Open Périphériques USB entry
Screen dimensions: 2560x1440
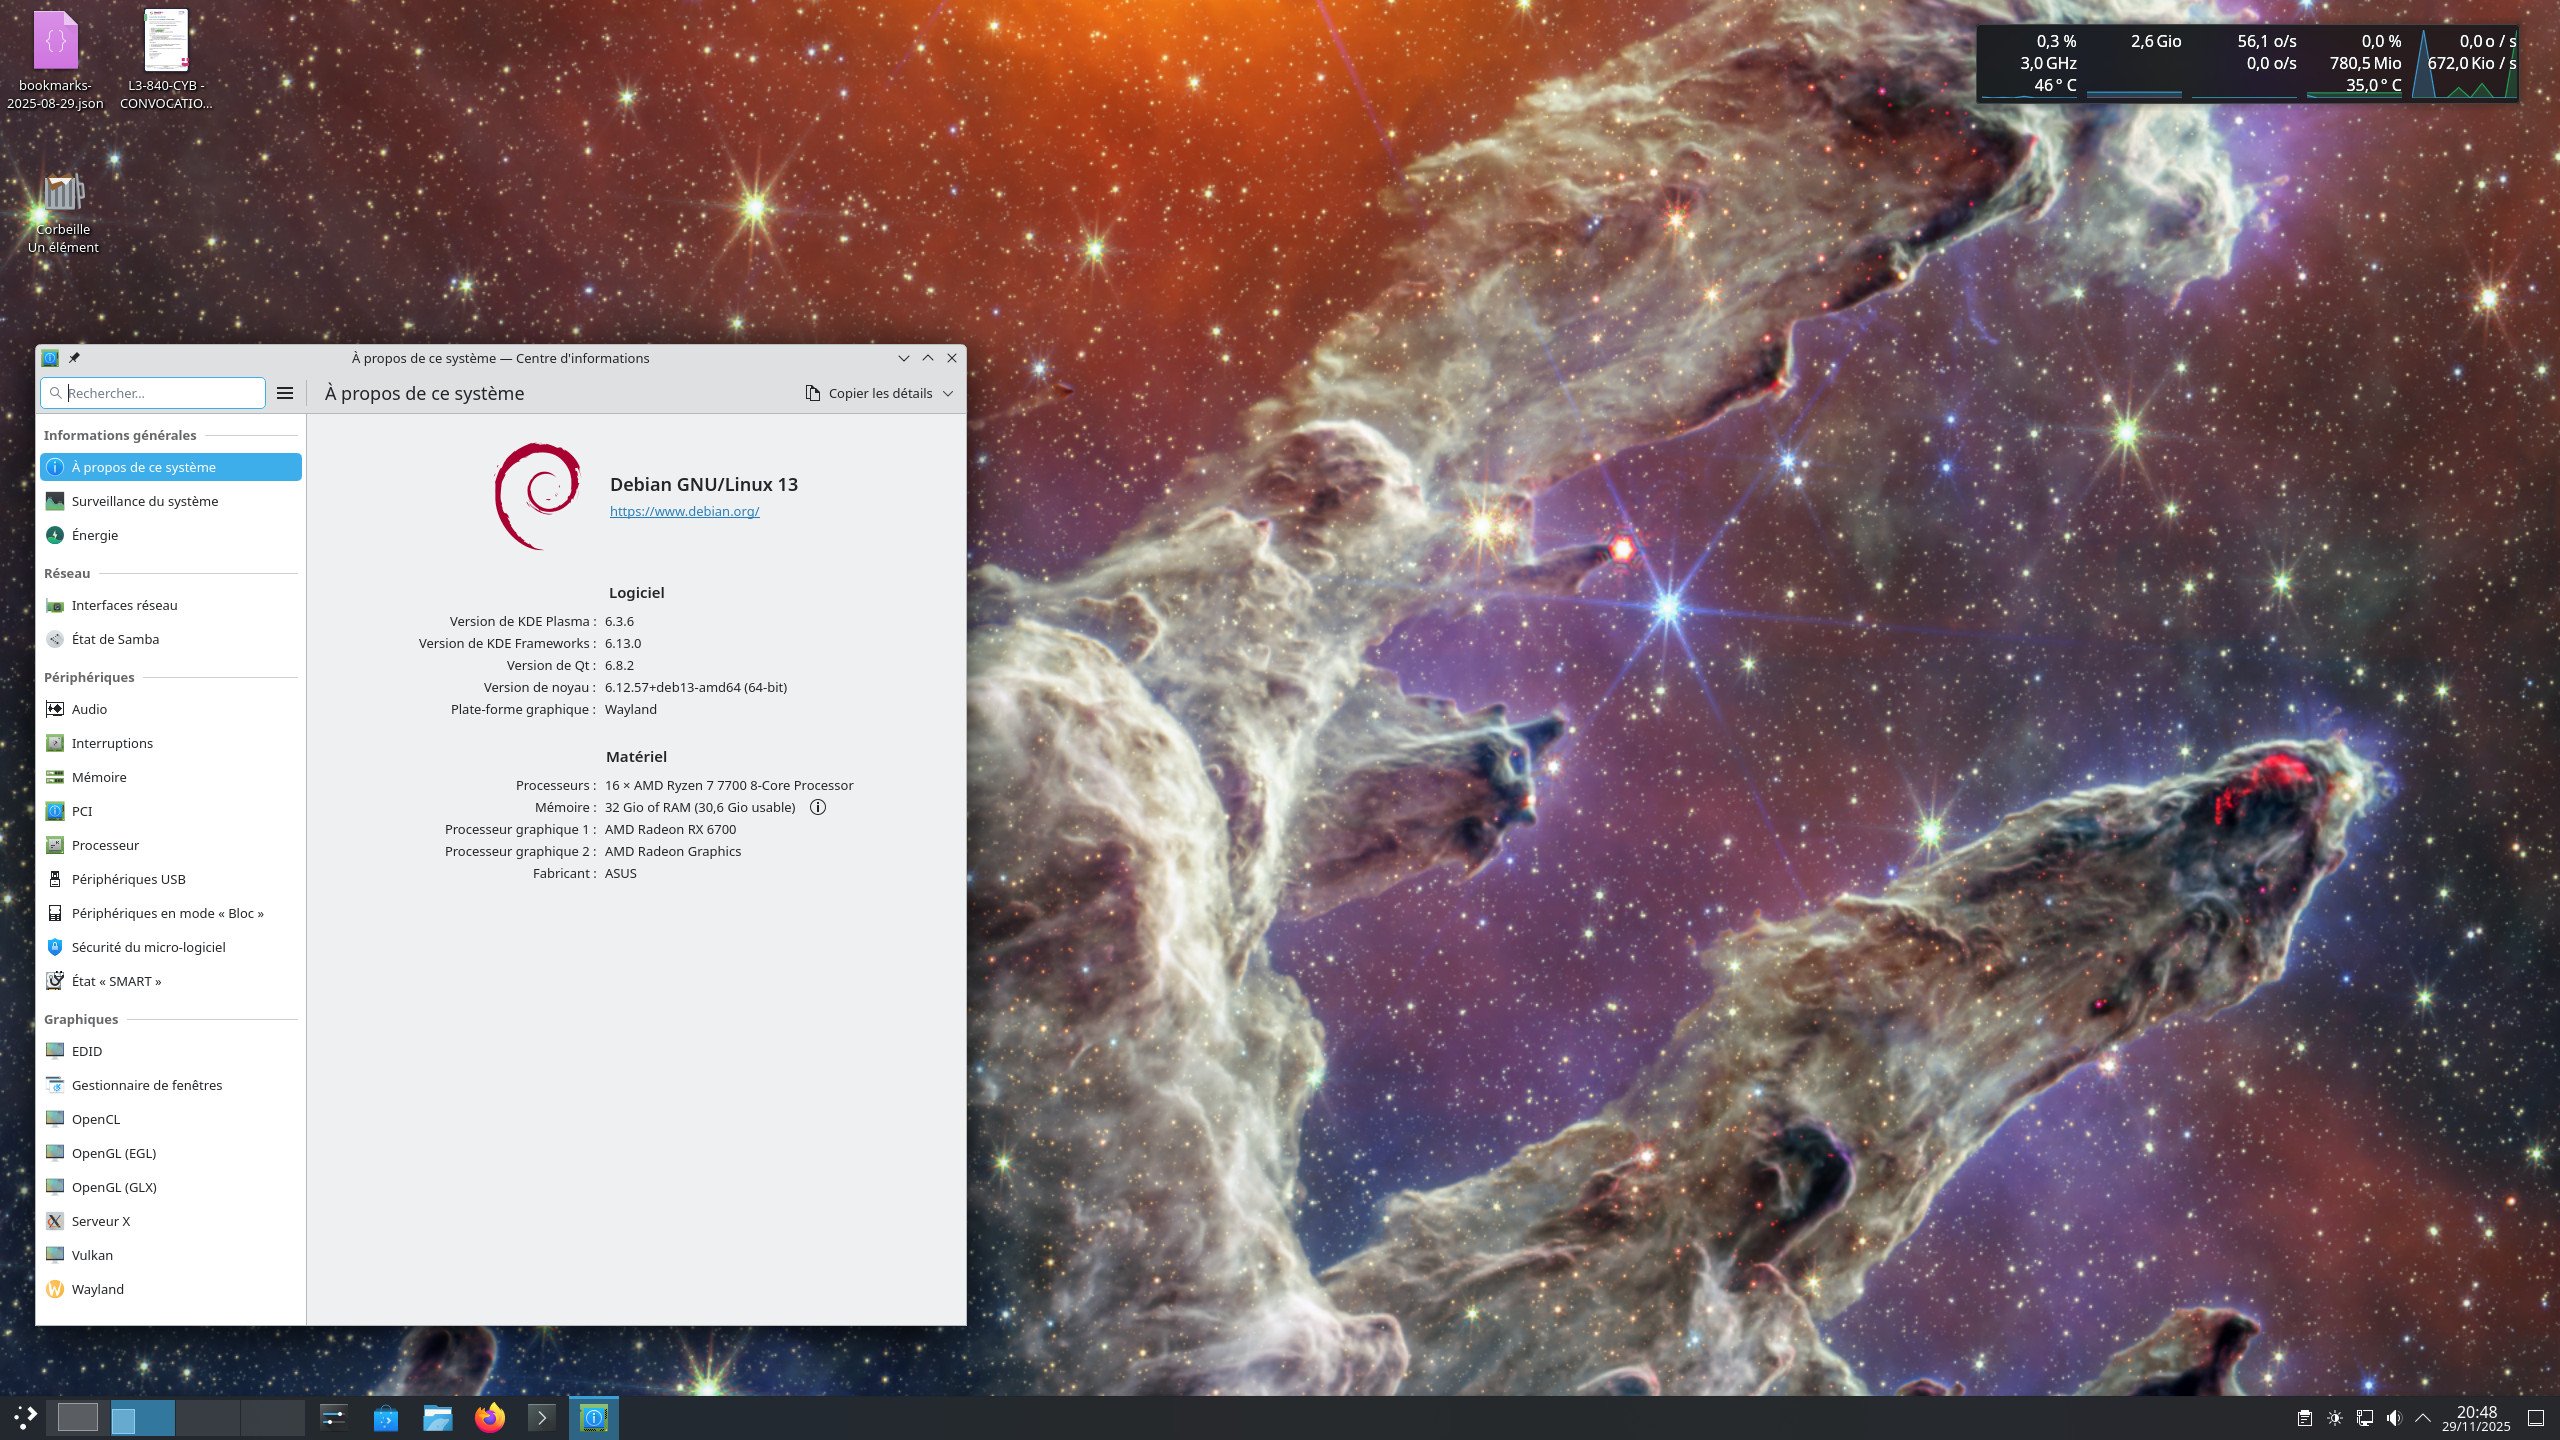pos(128,879)
